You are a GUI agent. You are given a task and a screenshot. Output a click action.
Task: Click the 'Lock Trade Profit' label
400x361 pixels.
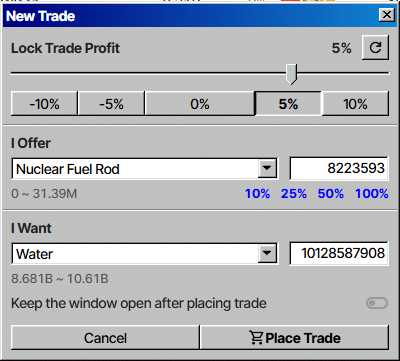click(x=65, y=48)
